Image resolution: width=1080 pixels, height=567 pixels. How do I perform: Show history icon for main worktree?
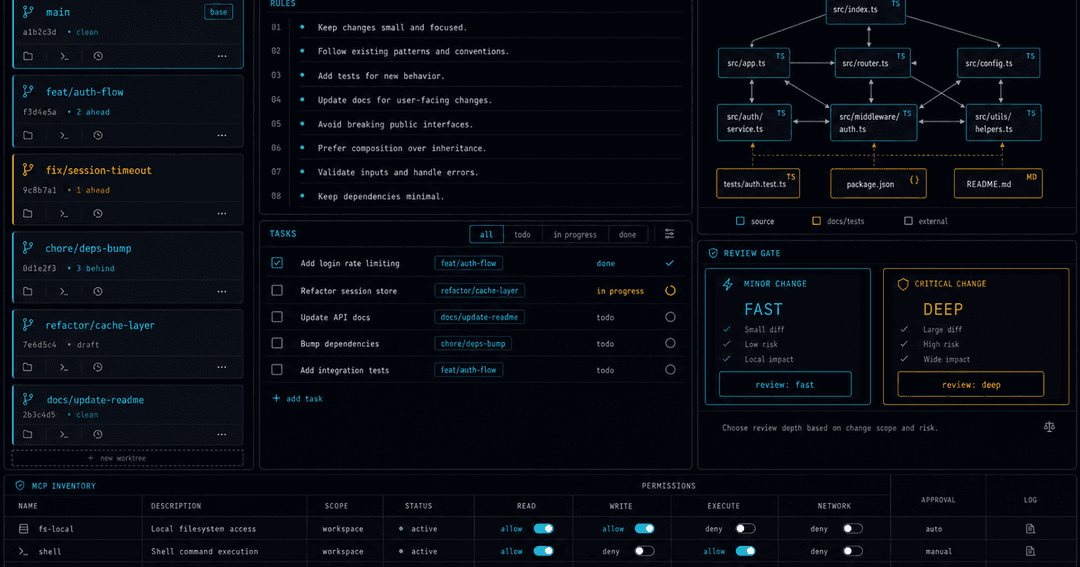click(98, 56)
